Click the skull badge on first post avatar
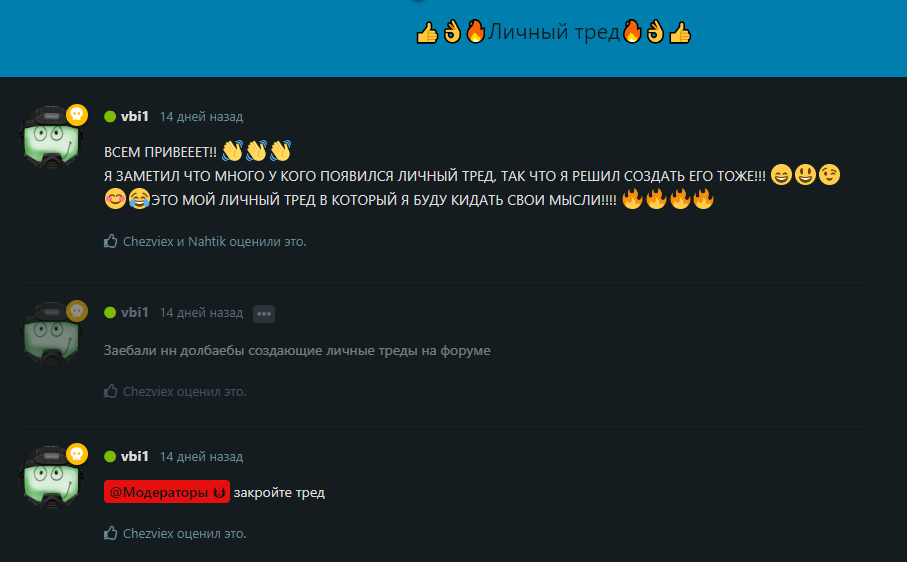The image size is (907, 562). pos(77,114)
